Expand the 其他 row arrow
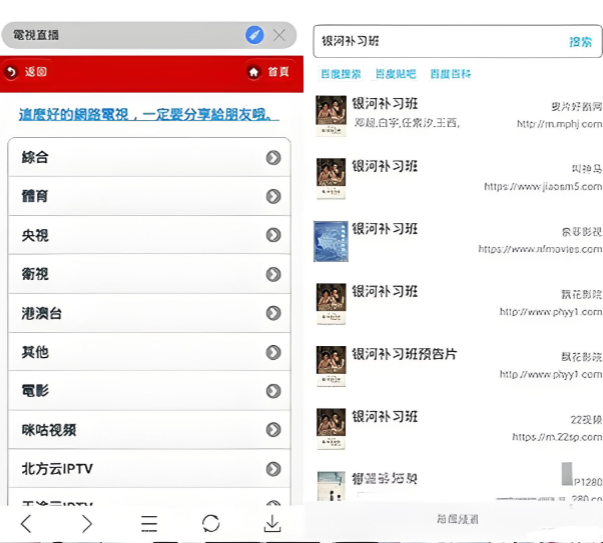The image size is (603, 543). tap(273, 352)
